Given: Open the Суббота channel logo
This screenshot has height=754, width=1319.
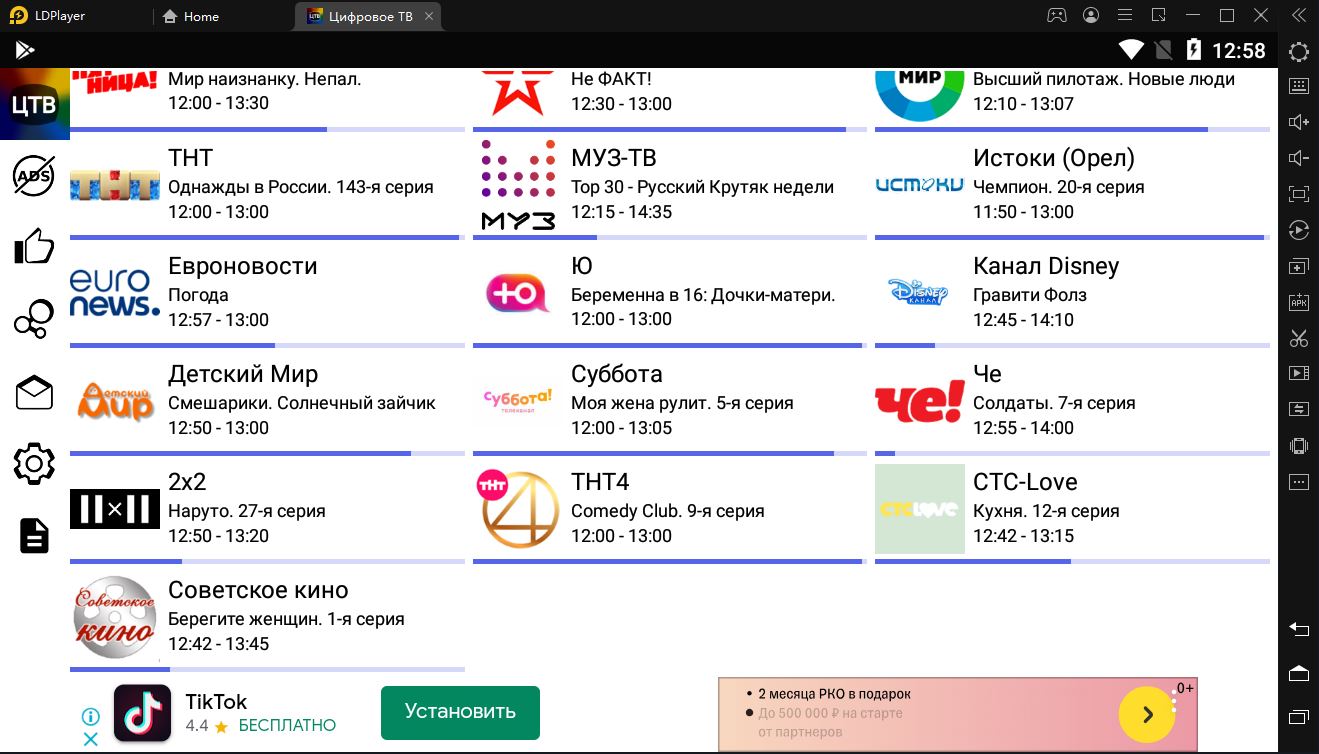Looking at the screenshot, I should pos(518,401).
